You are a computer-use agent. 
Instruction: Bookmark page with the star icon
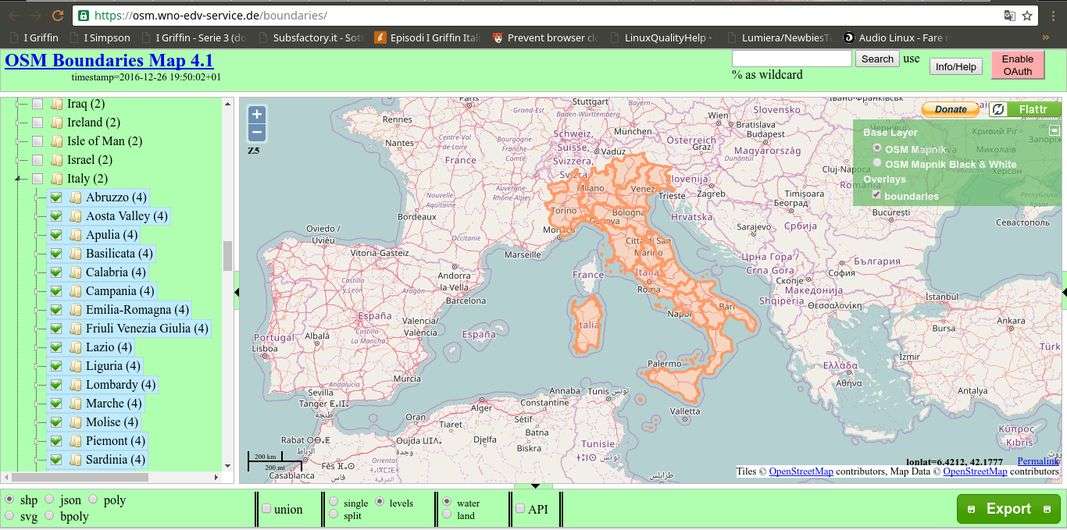pos(1029,16)
